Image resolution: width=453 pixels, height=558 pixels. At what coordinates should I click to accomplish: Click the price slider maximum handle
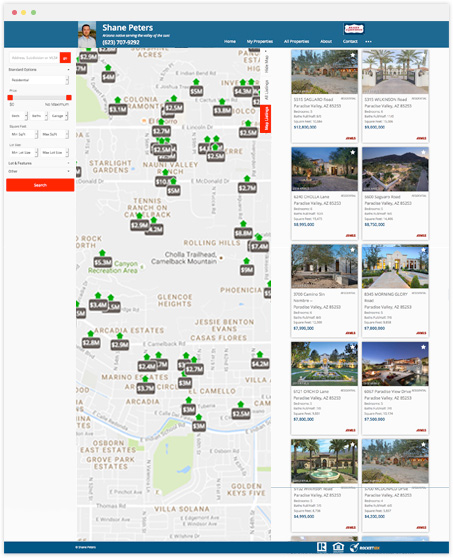(x=69, y=98)
